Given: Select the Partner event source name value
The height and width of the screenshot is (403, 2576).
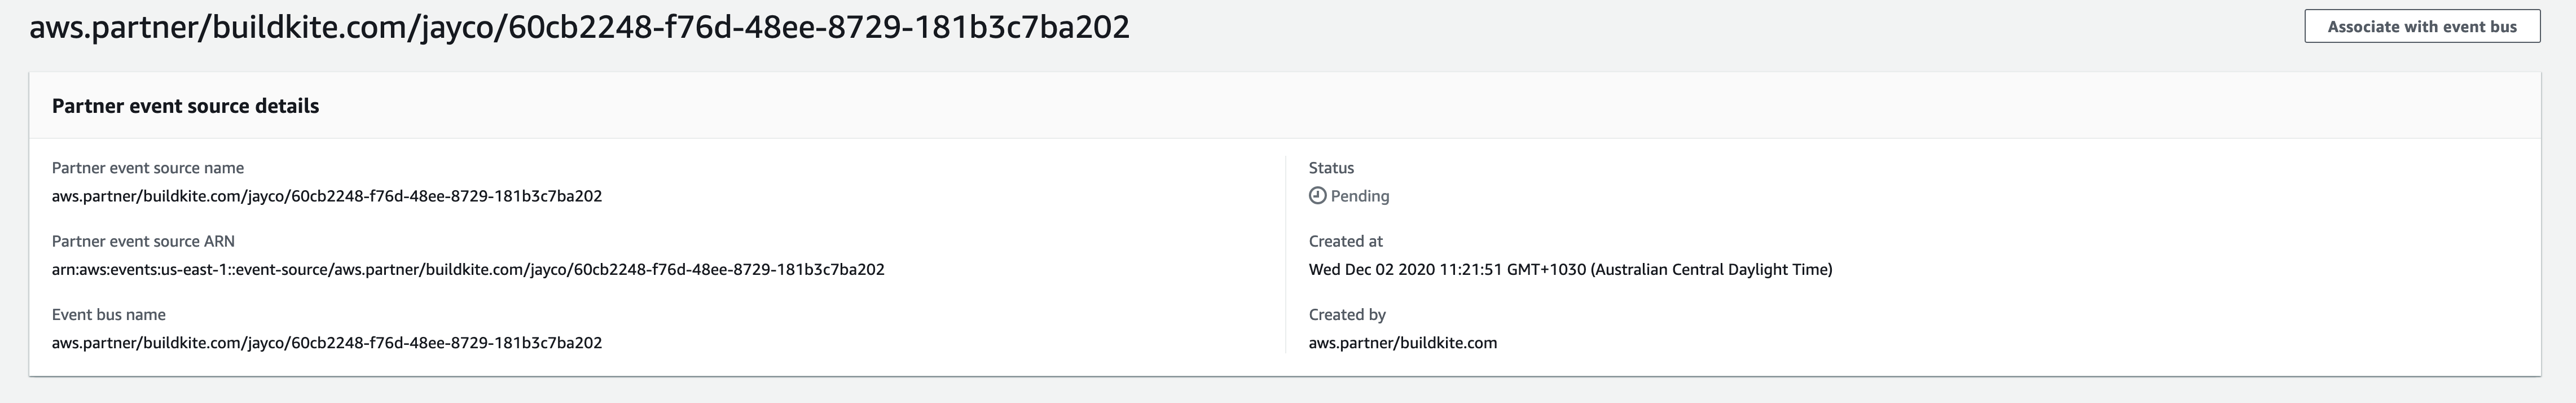Looking at the screenshot, I should pos(326,196).
